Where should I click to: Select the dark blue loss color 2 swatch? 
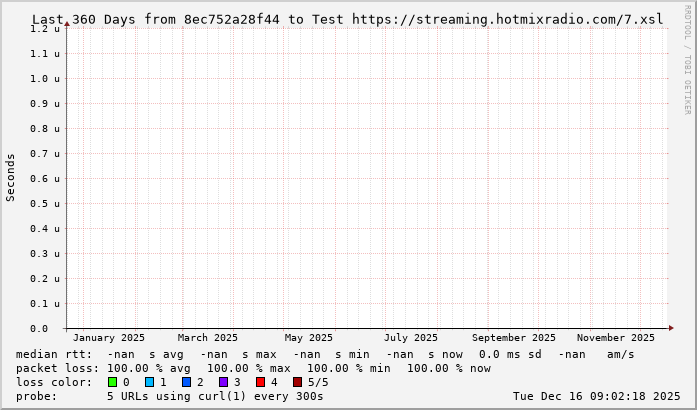[186, 382]
